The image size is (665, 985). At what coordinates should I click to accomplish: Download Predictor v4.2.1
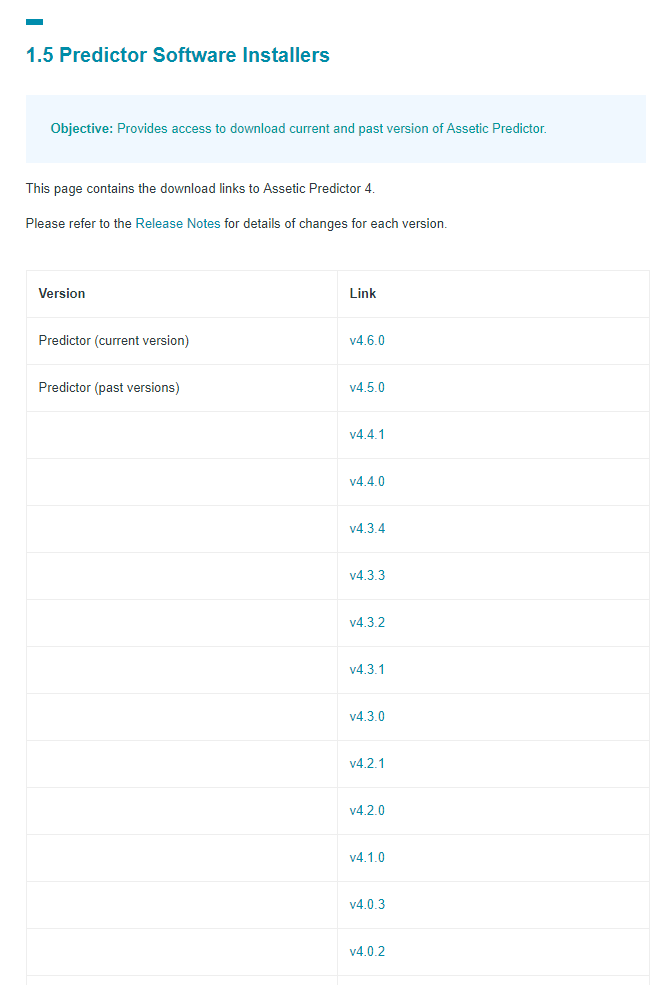coord(367,764)
